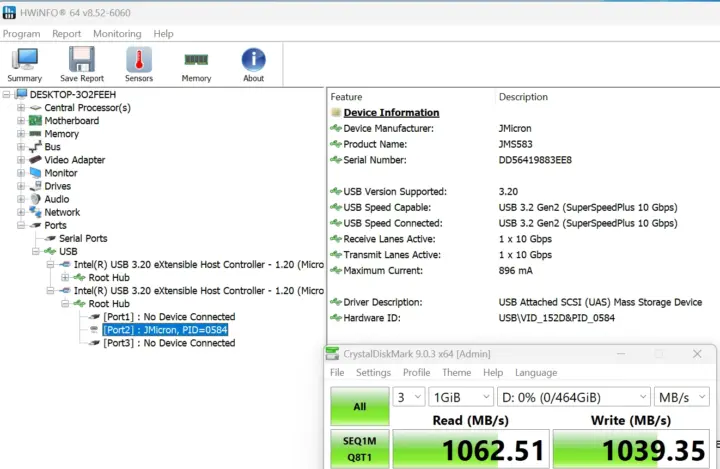Image resolution: width=720 pixels, height=469 pixels.
Task: Select the Video Adapter icon in the tree
Action: (35, 160)
